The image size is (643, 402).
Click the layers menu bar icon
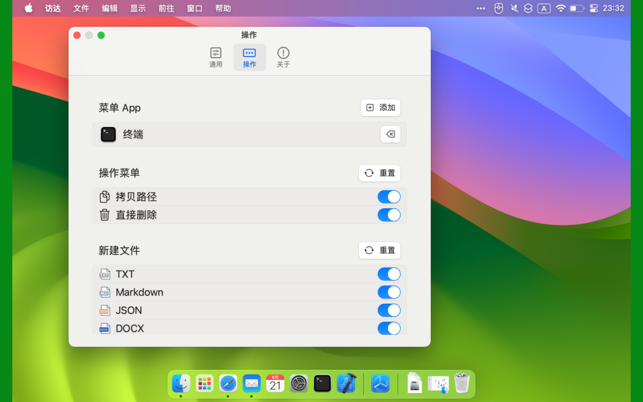(528, 8)
